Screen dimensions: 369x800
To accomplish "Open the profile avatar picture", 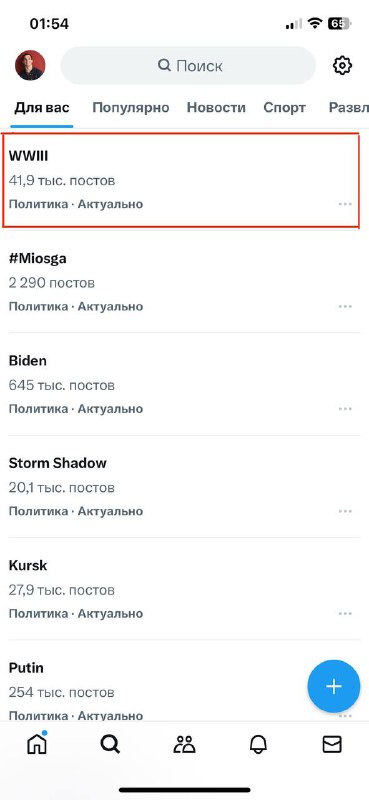I will click(x=30, y=65).
